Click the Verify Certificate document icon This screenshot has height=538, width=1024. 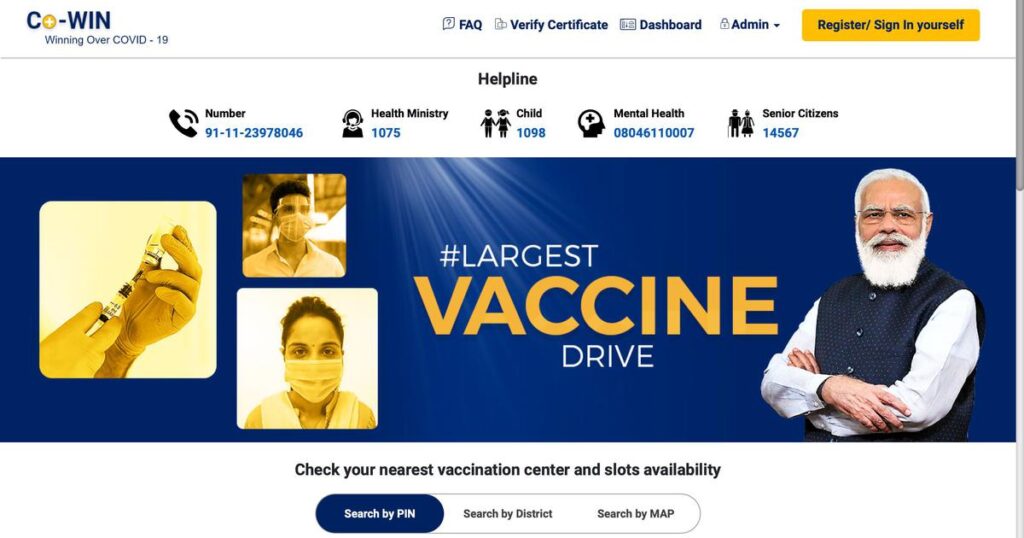pyautogui.click(x=500, y=24)
